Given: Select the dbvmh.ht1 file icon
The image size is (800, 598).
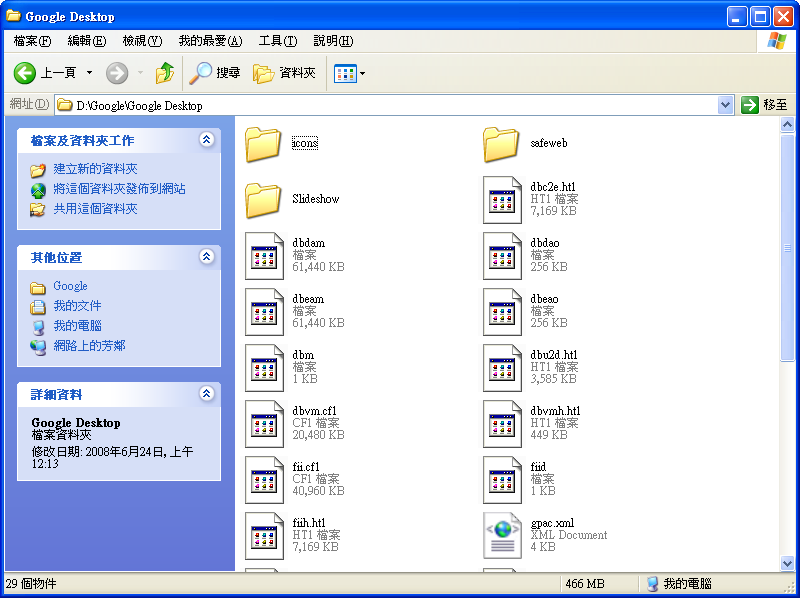Looking at the screenshot, I should 502,425.
